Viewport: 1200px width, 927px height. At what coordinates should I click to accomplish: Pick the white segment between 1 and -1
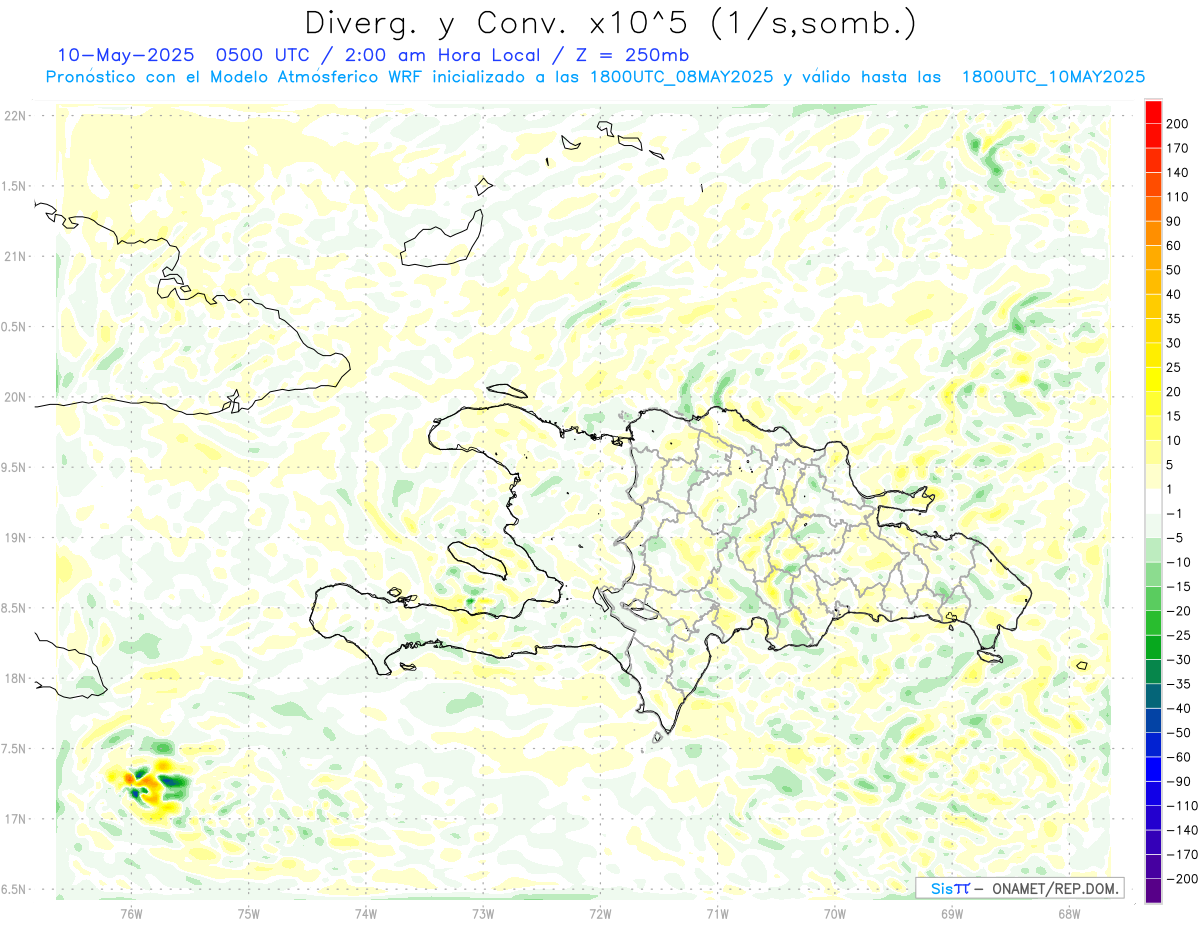(x=1153, y=501)
